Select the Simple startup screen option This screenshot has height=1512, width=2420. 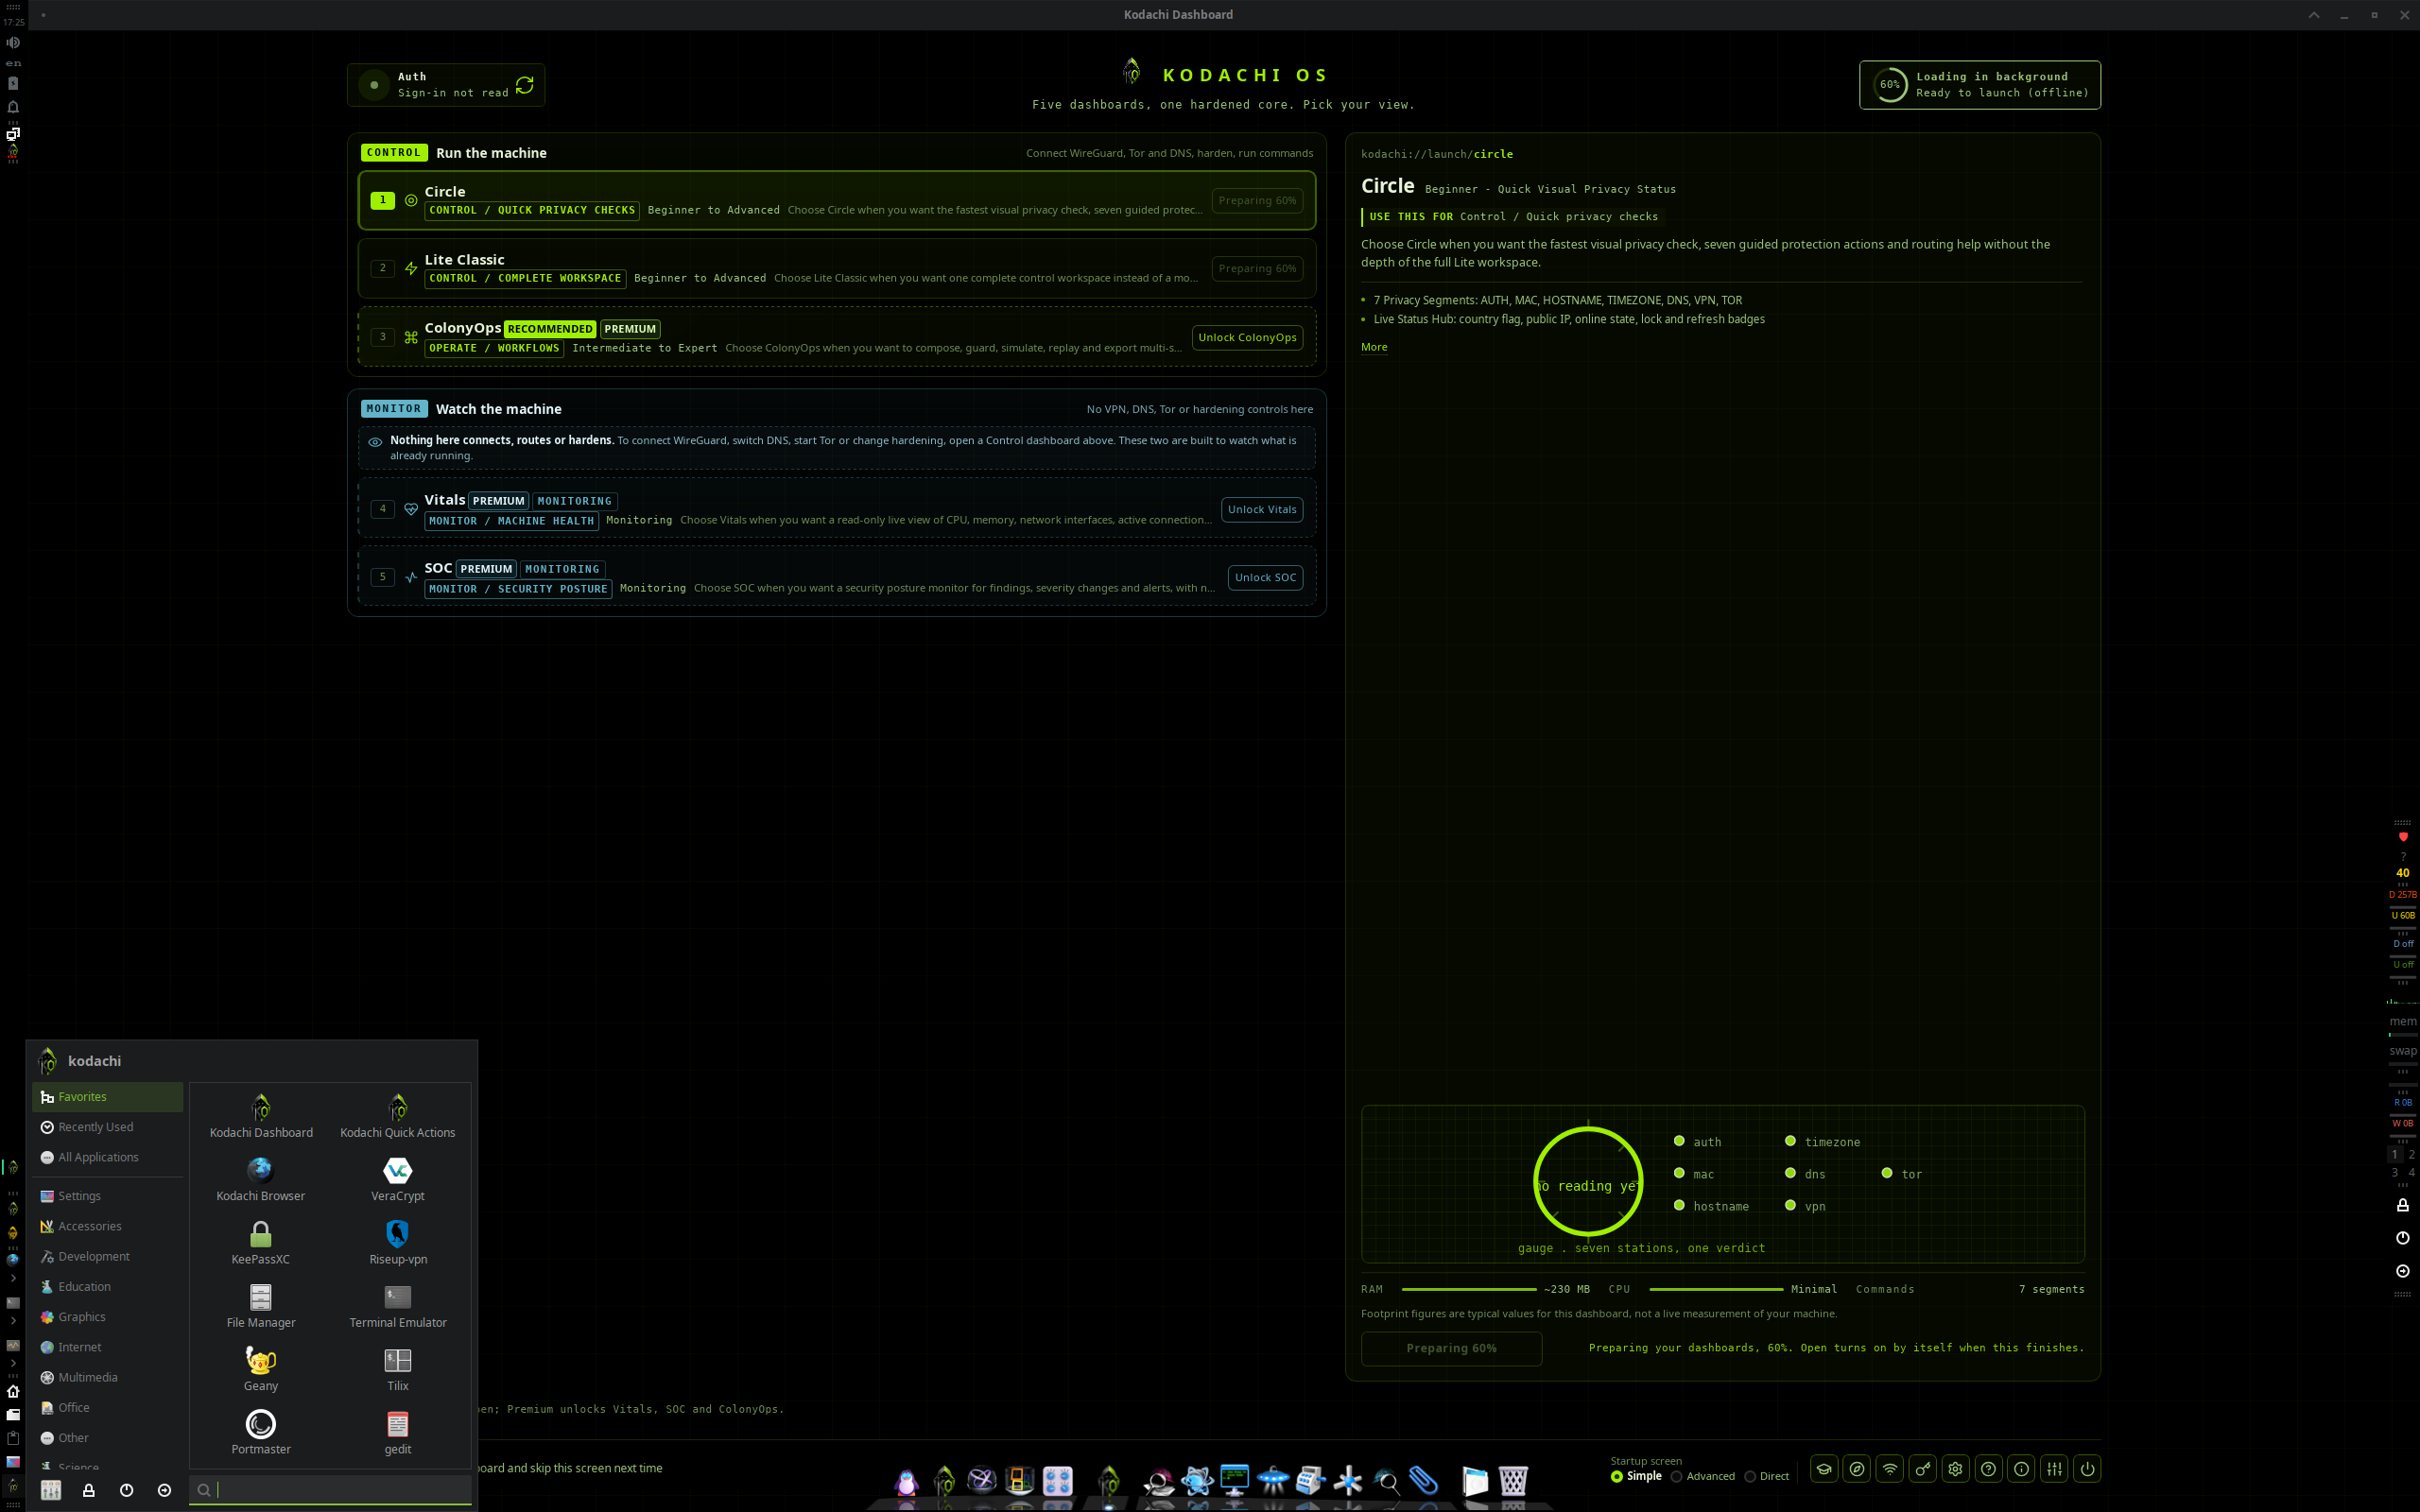[1636, 1476]
